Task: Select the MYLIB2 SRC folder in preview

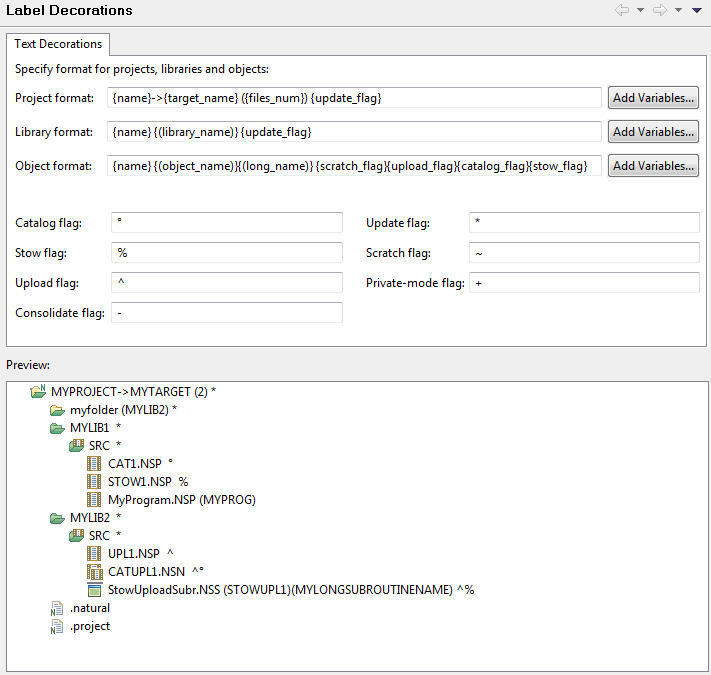Action: click(98, 536)
